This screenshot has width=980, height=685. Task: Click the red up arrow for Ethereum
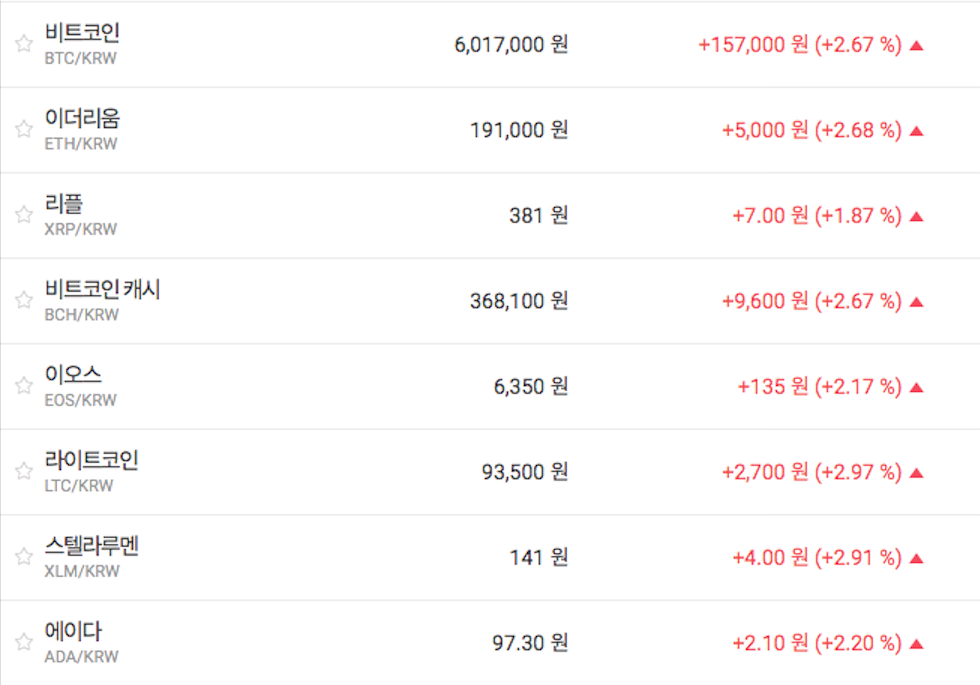917,130
